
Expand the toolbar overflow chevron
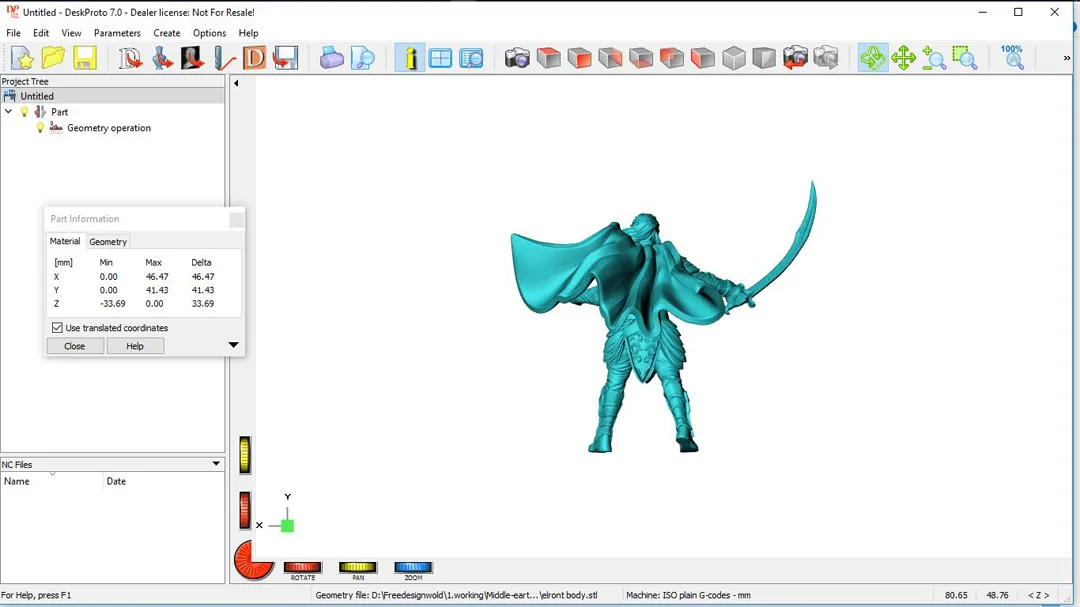(x=1067, y=58)
